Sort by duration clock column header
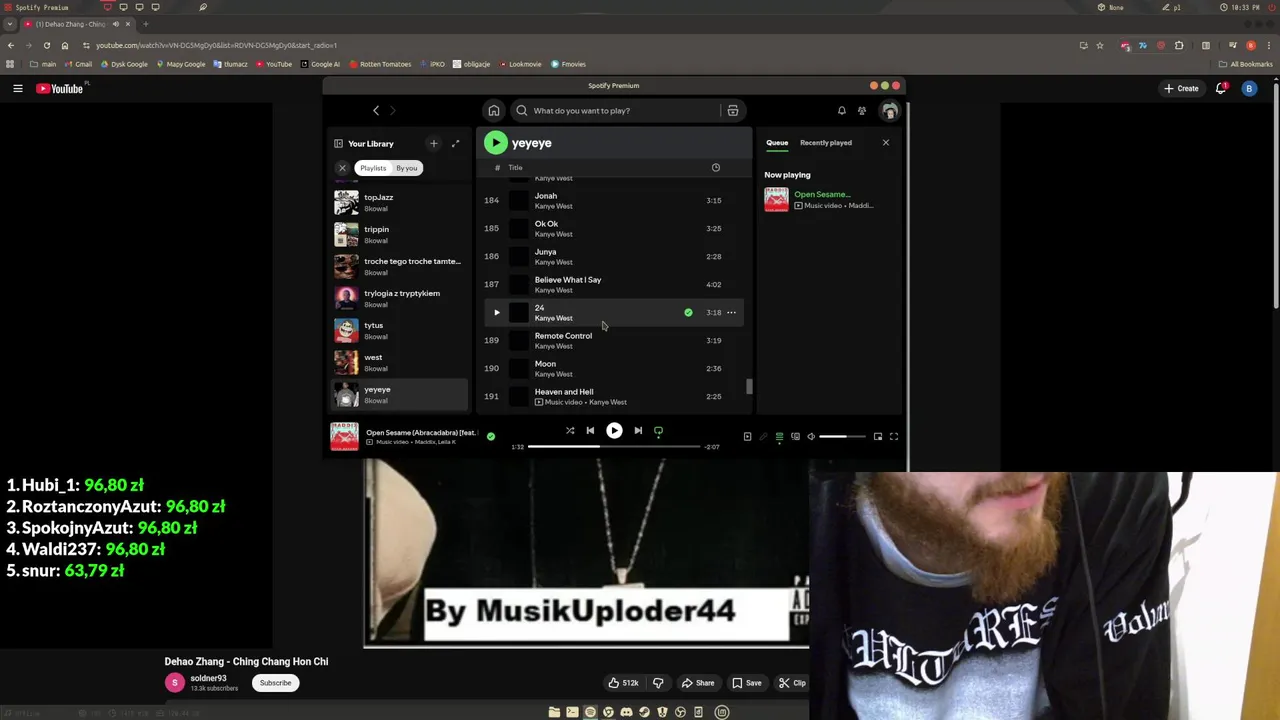 [716, 168]
